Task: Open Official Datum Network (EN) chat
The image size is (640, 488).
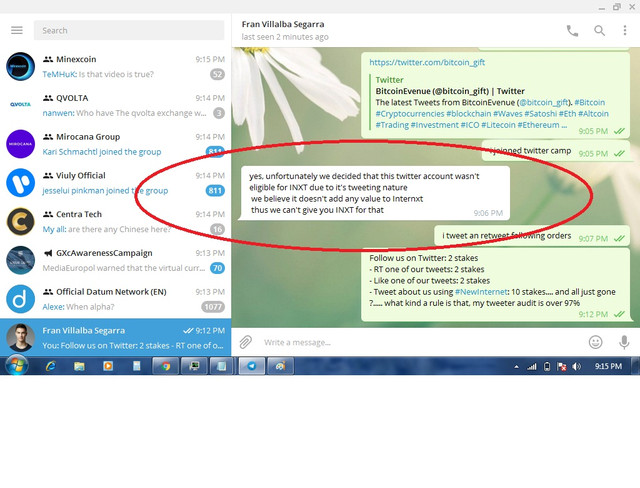Action: tap(116, 299)
